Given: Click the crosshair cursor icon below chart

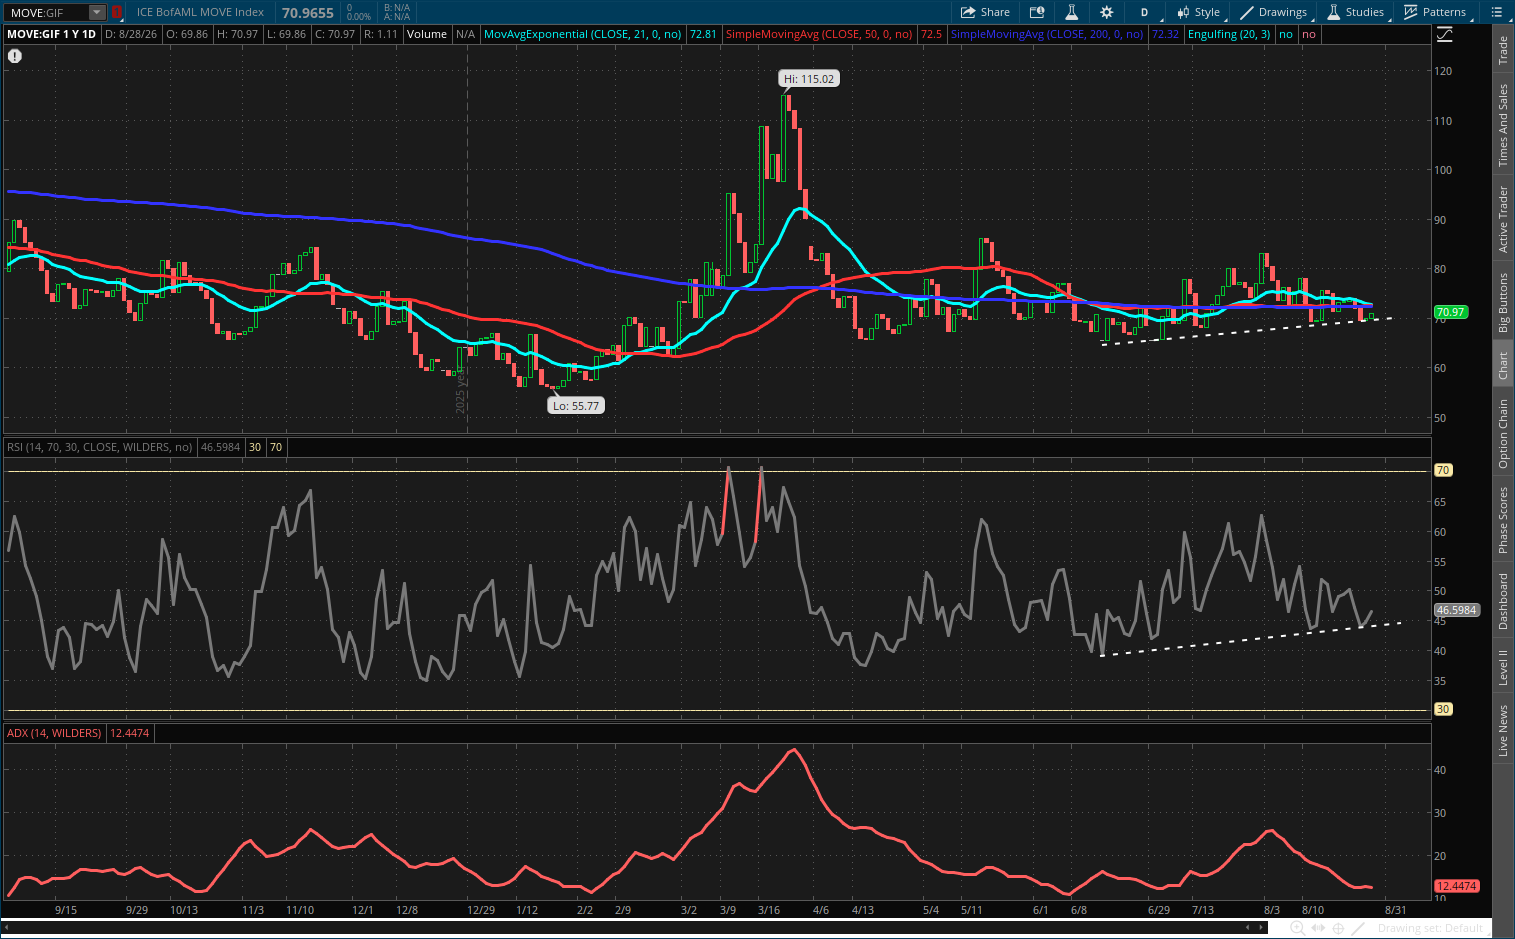Looking at the screenshot, I should coord(1338,928).
